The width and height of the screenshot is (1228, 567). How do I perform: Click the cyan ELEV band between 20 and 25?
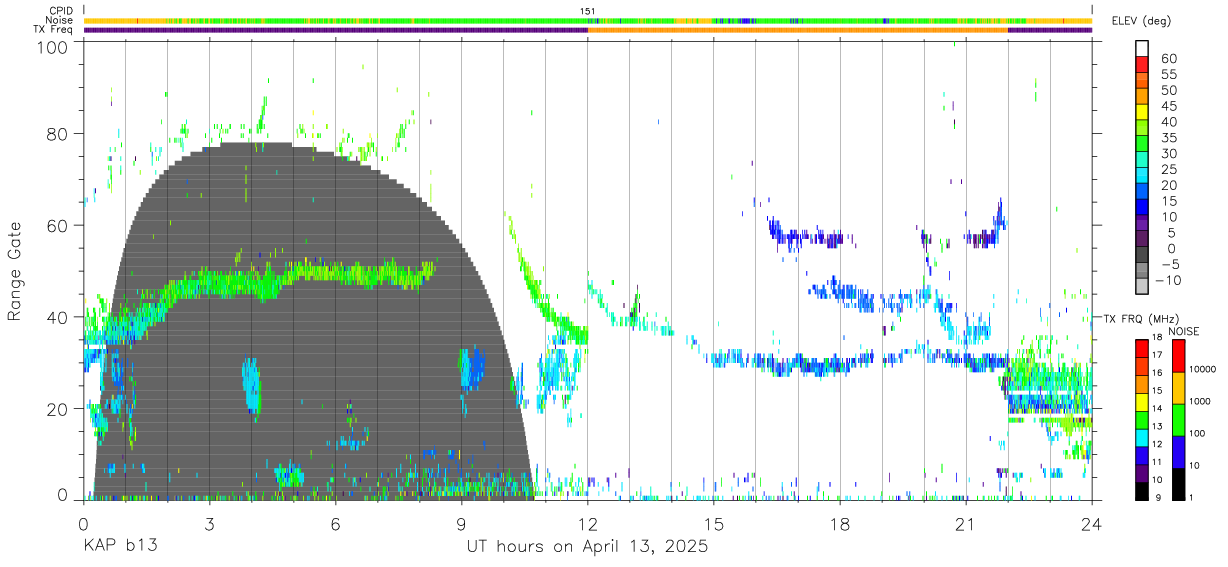[1142, 177]
